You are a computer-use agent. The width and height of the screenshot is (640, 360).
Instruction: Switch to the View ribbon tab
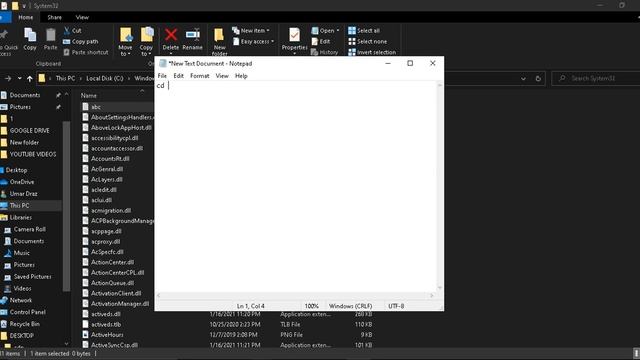[x=82, y=18]
